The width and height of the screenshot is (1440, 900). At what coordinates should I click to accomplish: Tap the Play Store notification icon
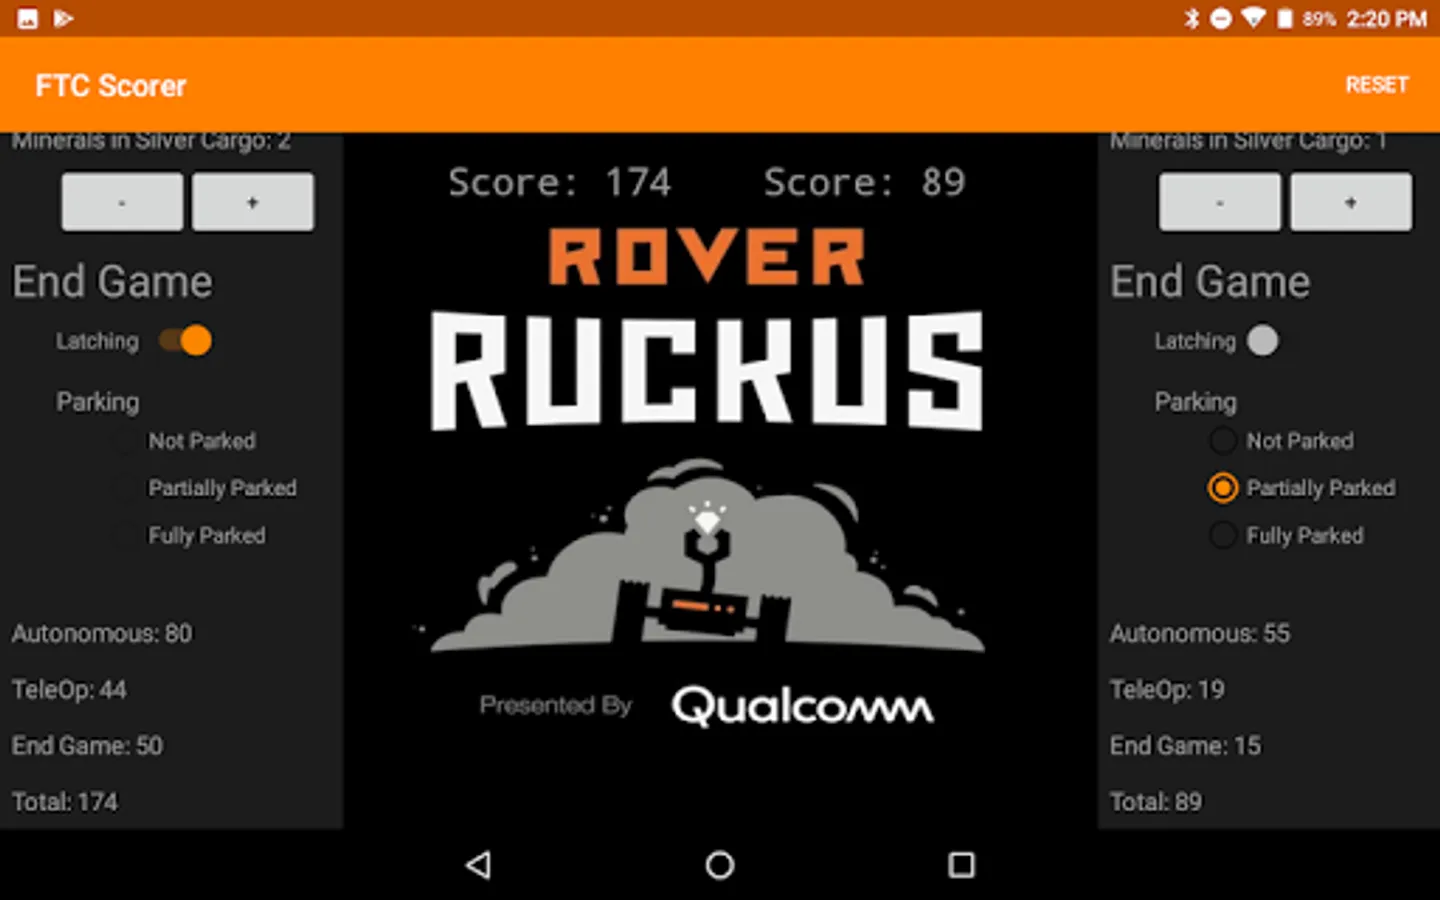pos(64,18)
